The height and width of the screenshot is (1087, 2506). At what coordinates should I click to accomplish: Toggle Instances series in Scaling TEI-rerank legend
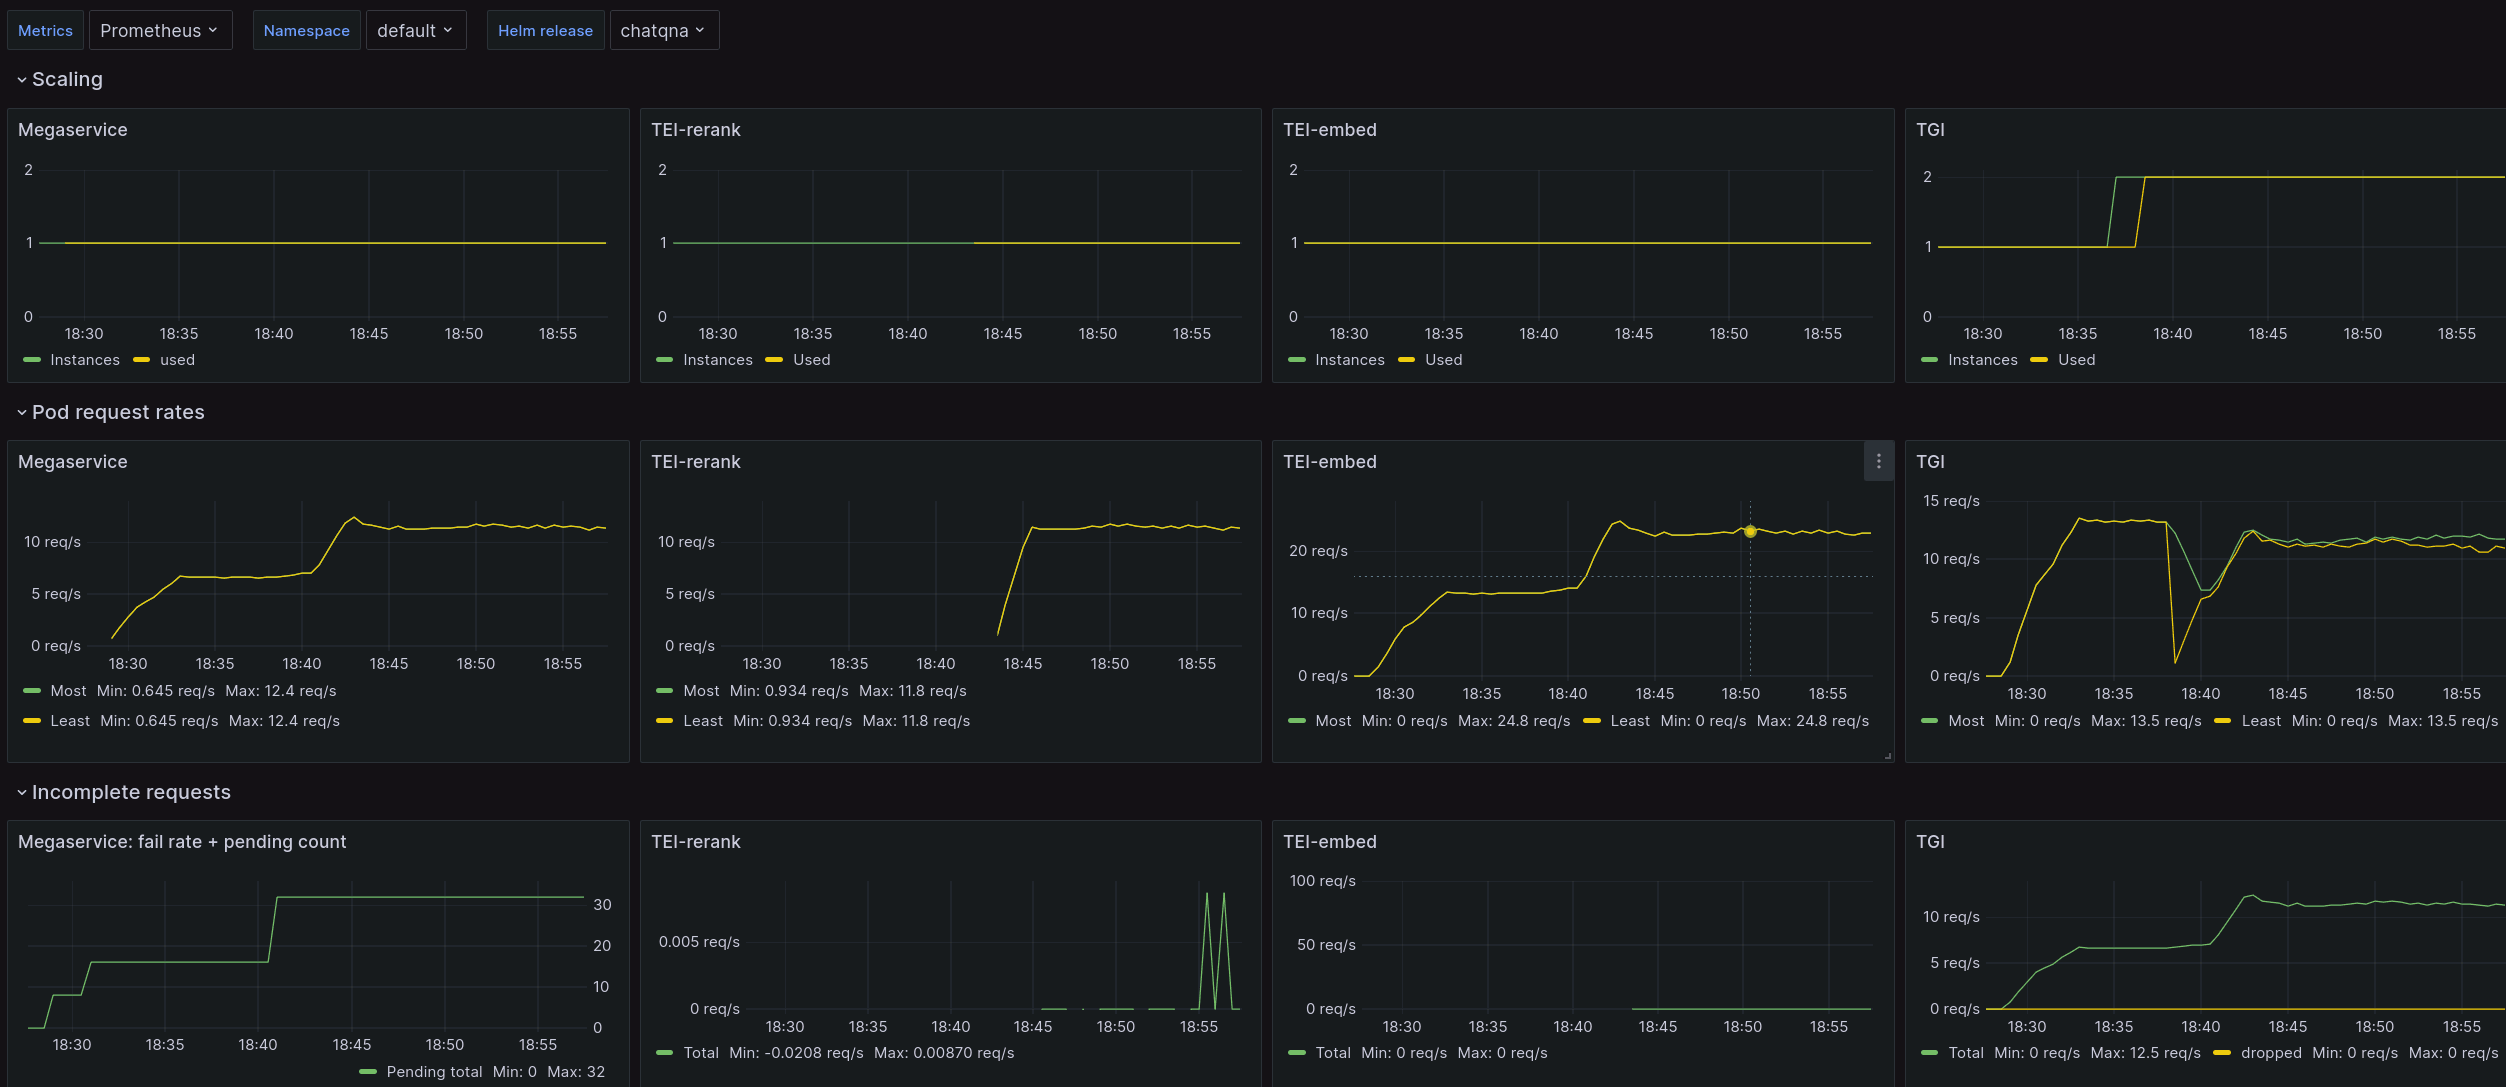point(717,360)
